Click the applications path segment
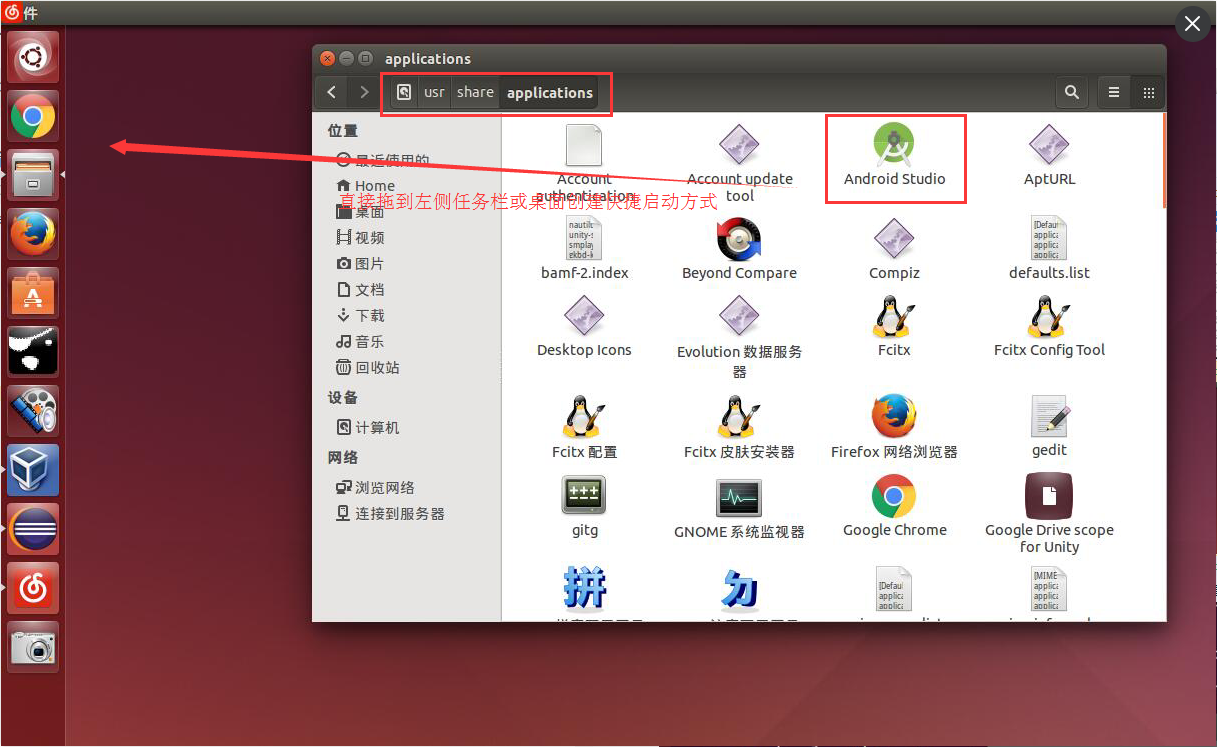1217x747 pixels. [549, 93]
